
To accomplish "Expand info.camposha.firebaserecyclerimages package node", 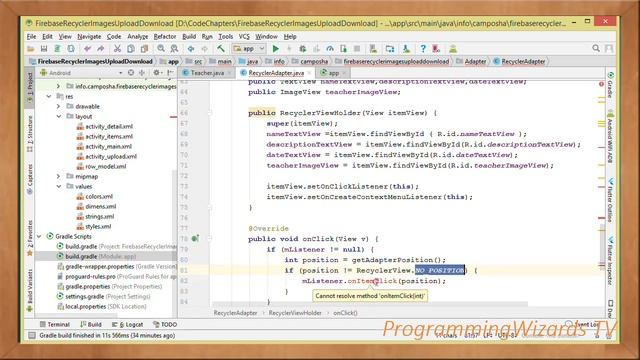I will (58, 86).
